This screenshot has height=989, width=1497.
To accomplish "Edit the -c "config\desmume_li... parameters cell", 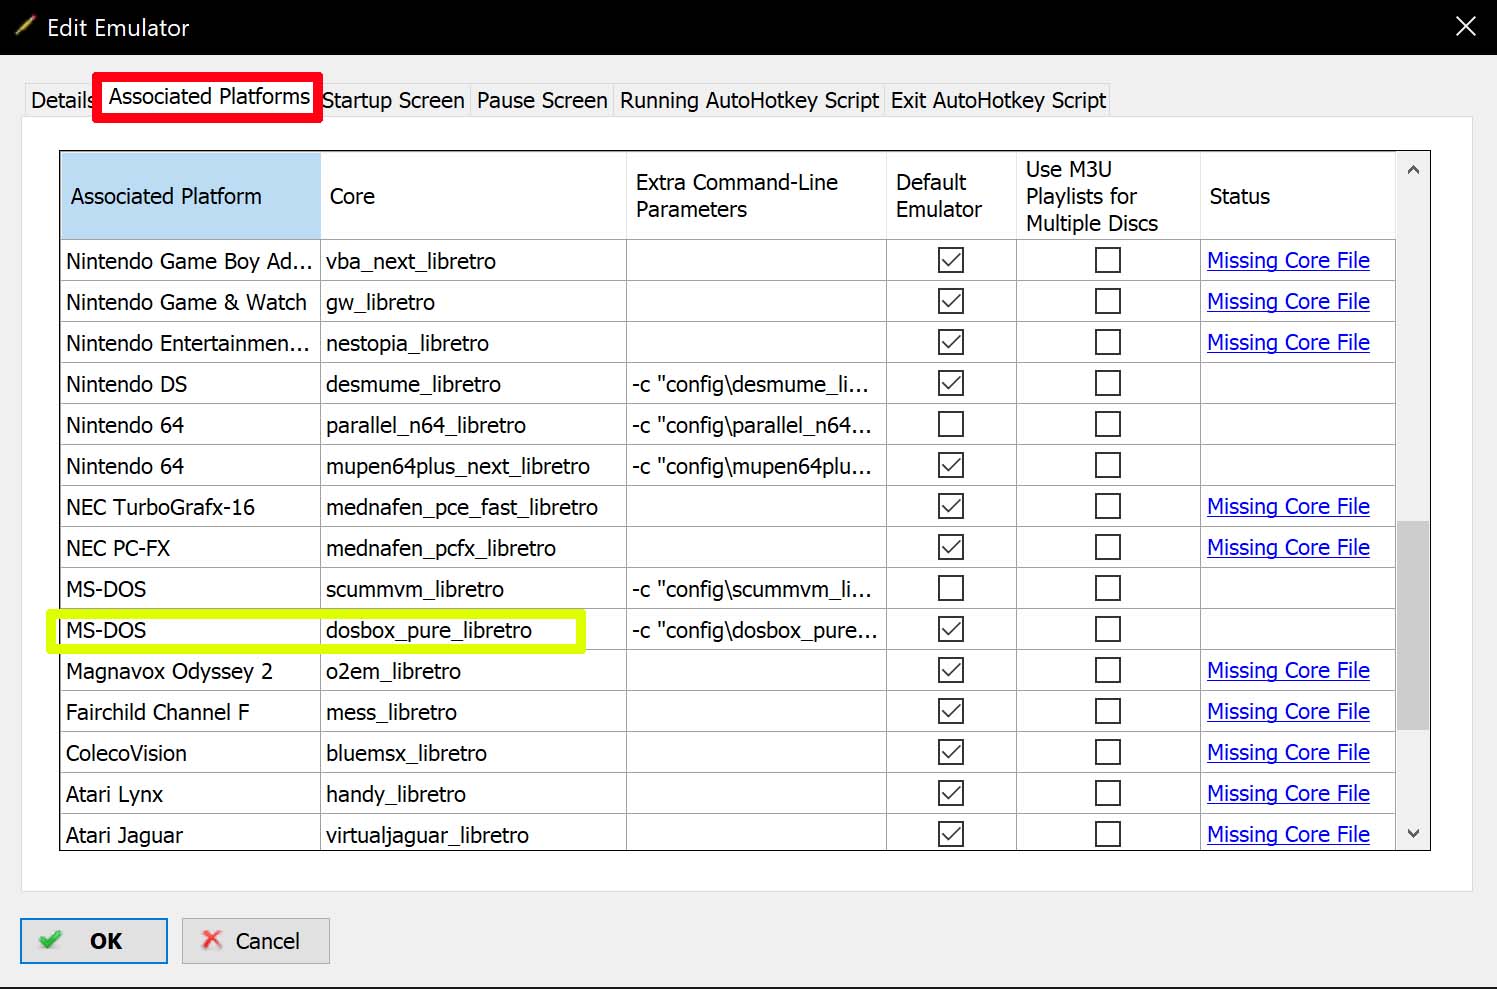I will pos(756,384).
